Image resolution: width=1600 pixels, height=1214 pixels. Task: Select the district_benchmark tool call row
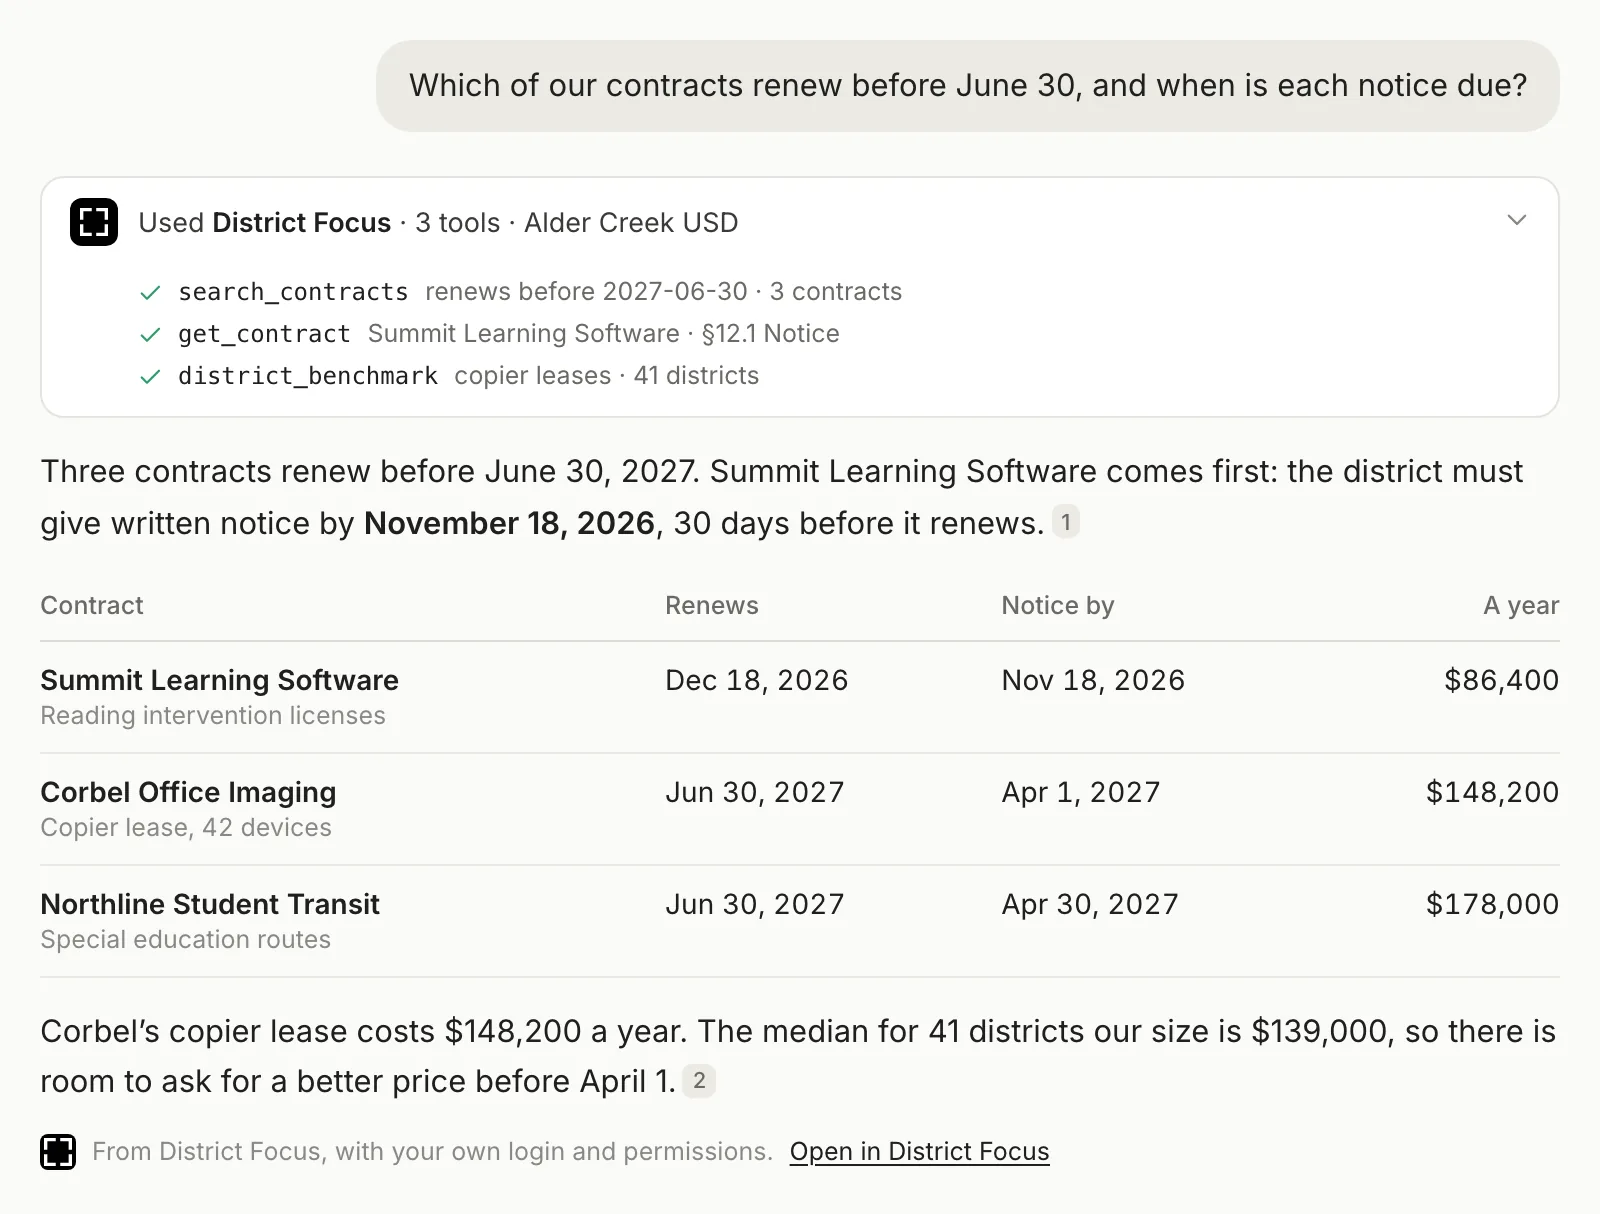click(449, 376)
